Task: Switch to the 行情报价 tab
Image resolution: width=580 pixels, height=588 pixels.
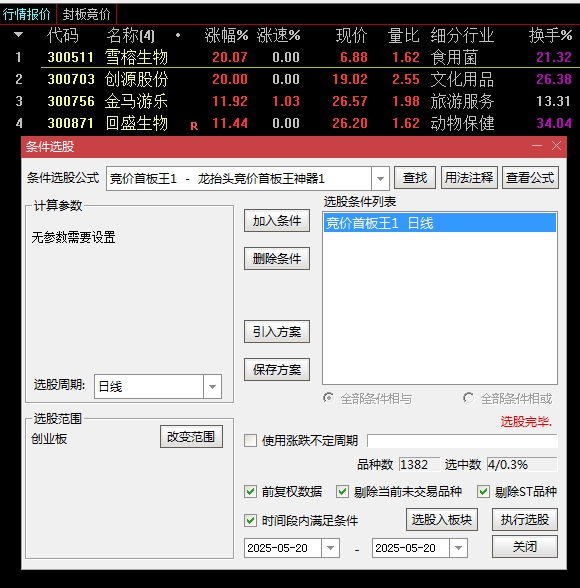Action: 27,14
